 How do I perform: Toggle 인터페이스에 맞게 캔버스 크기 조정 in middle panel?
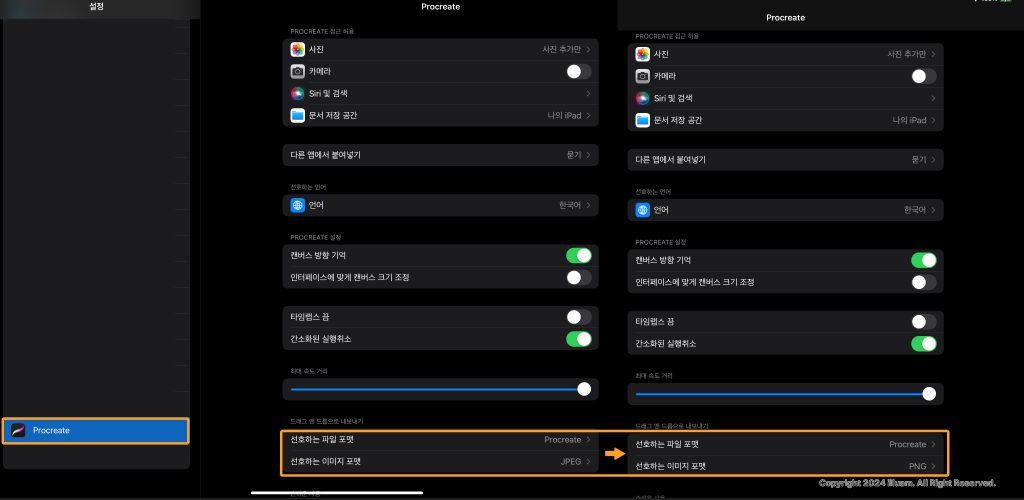pos(579,277)
